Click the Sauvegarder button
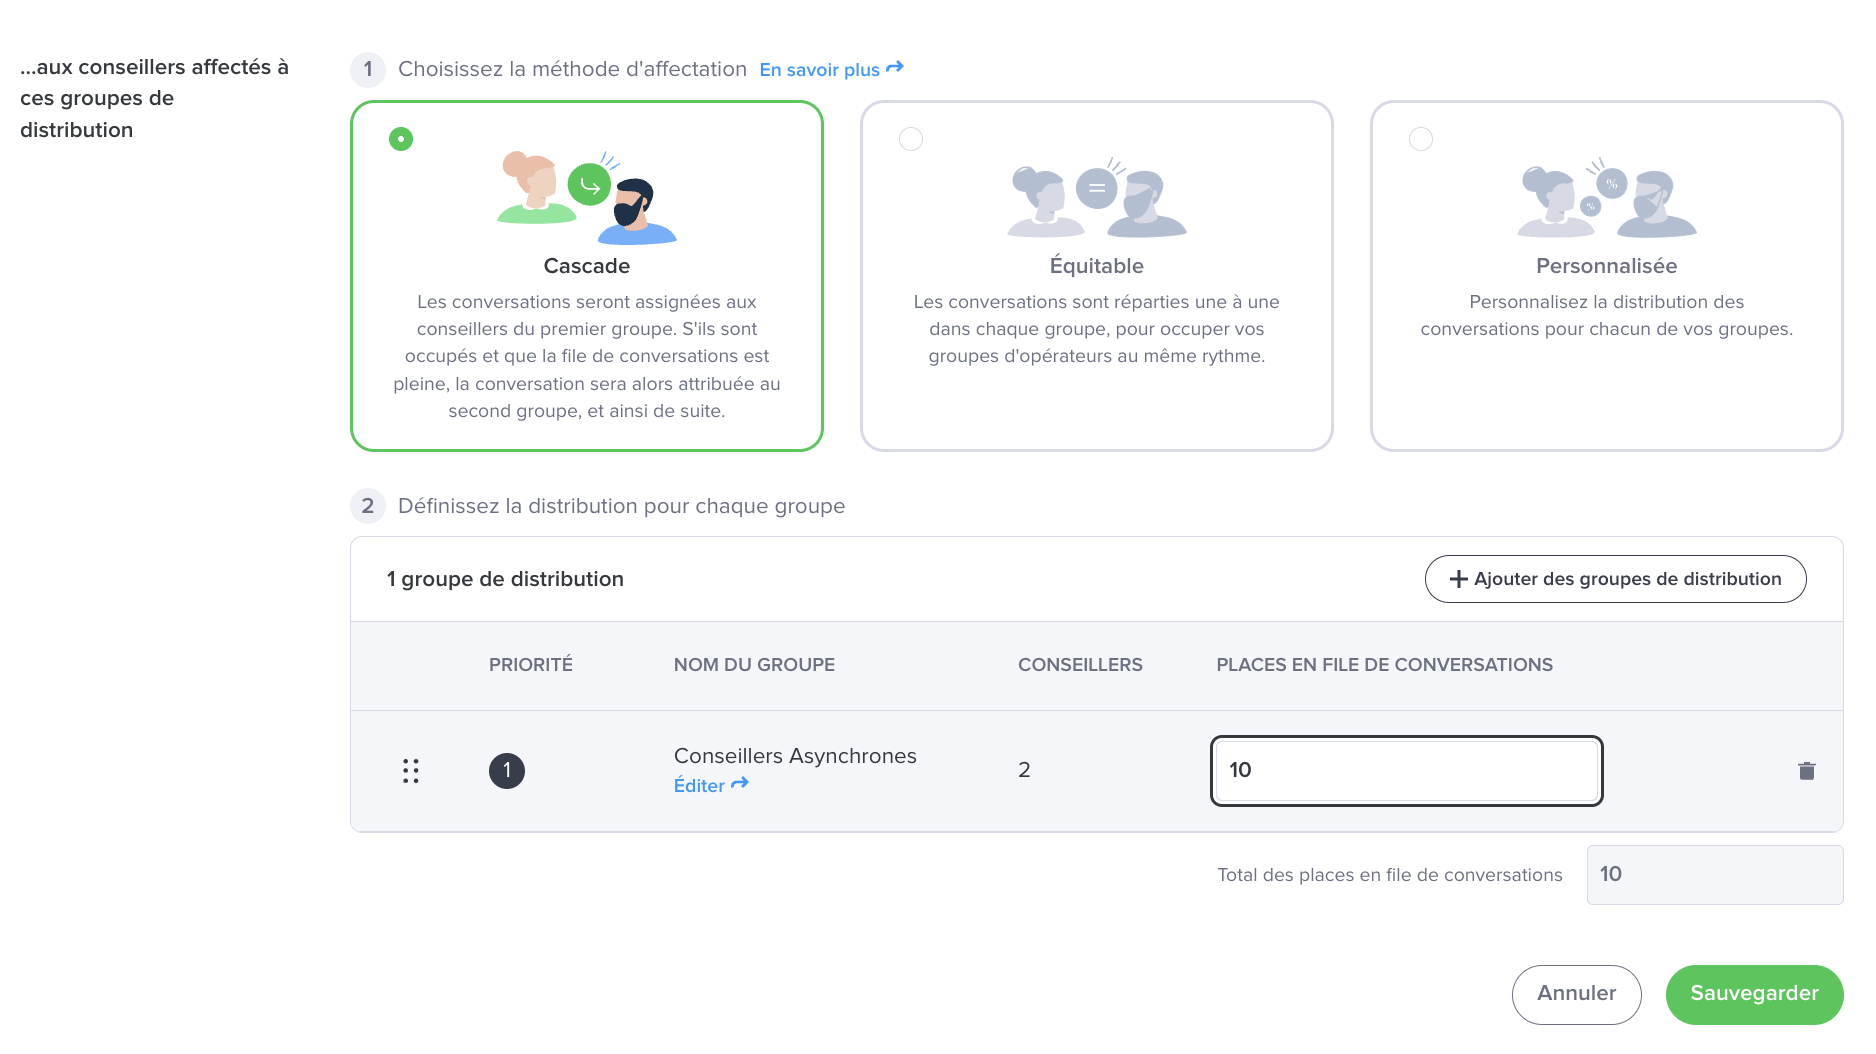This screenshot has height=1054, width=1876. (x=1754, y=994)
